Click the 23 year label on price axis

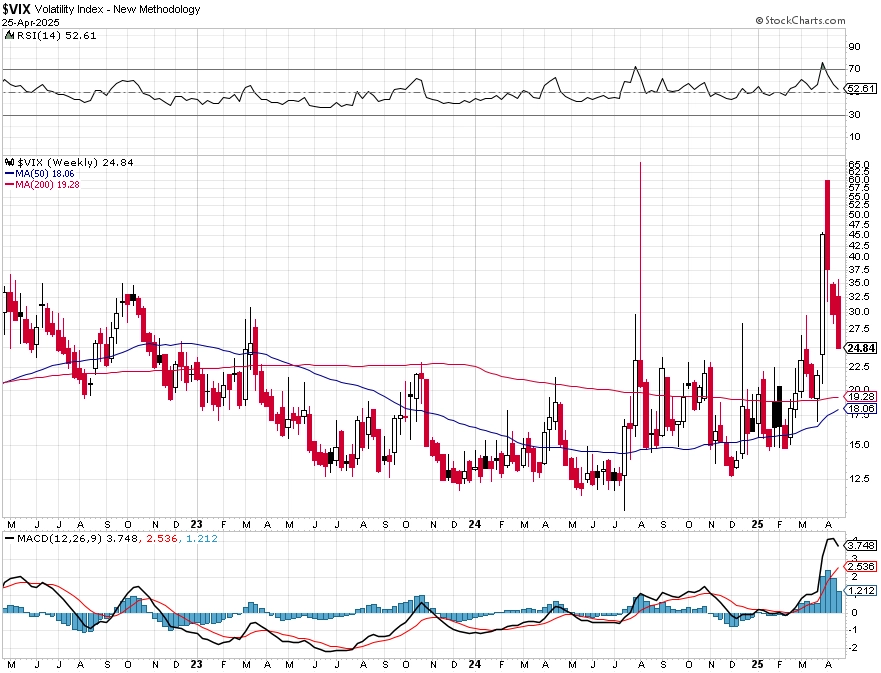point(196,524)
